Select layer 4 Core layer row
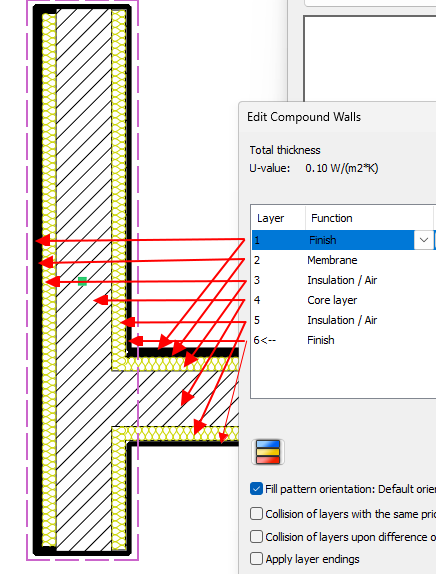The height and width of the screenshot is (574, 436). [344, 300]
